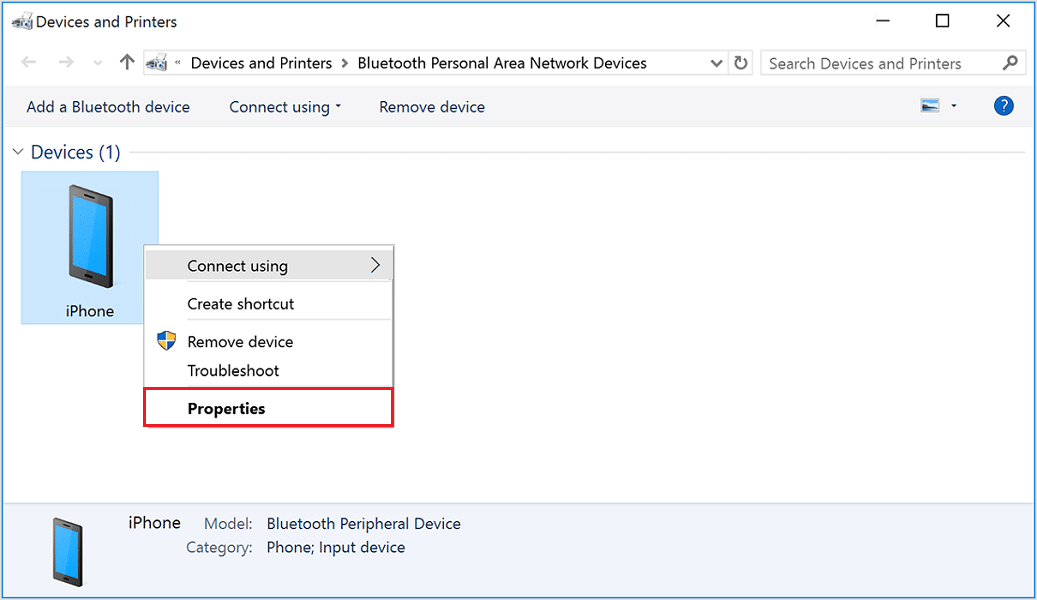Click in the Search Devices and Printers field
Image resolution: width=1037 pixels, height=600 pixels.
pyautogui.click(x=880, y=63)
